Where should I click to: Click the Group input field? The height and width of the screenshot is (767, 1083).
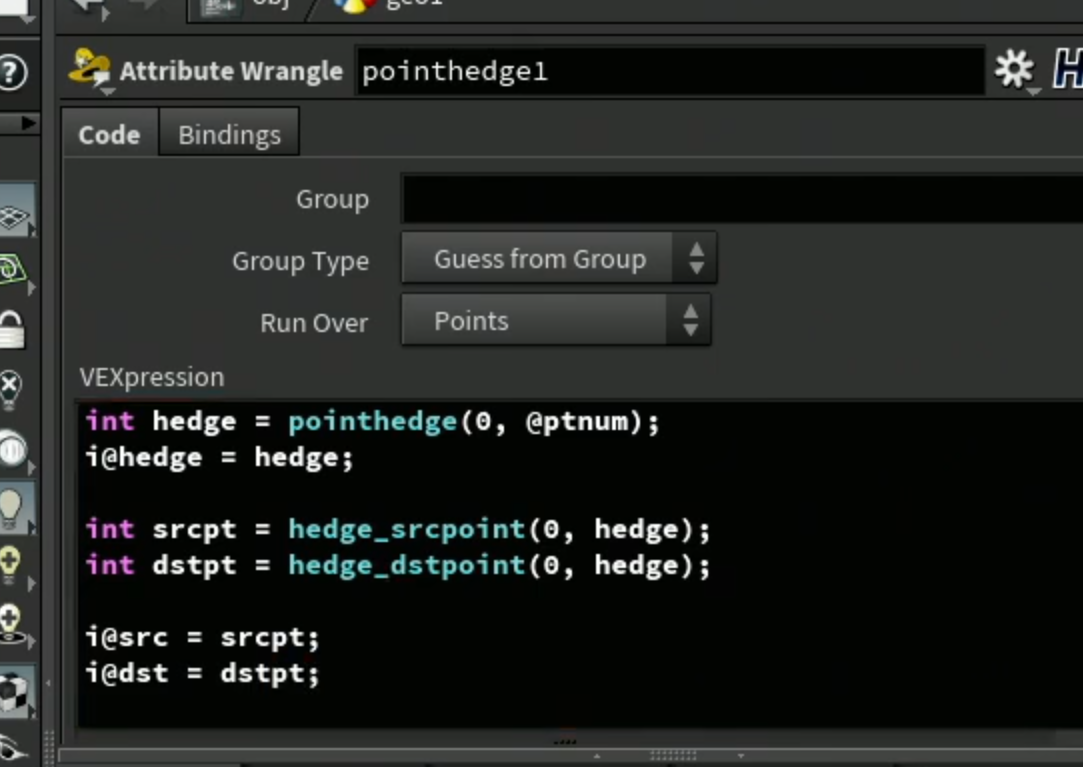[742, 199]
